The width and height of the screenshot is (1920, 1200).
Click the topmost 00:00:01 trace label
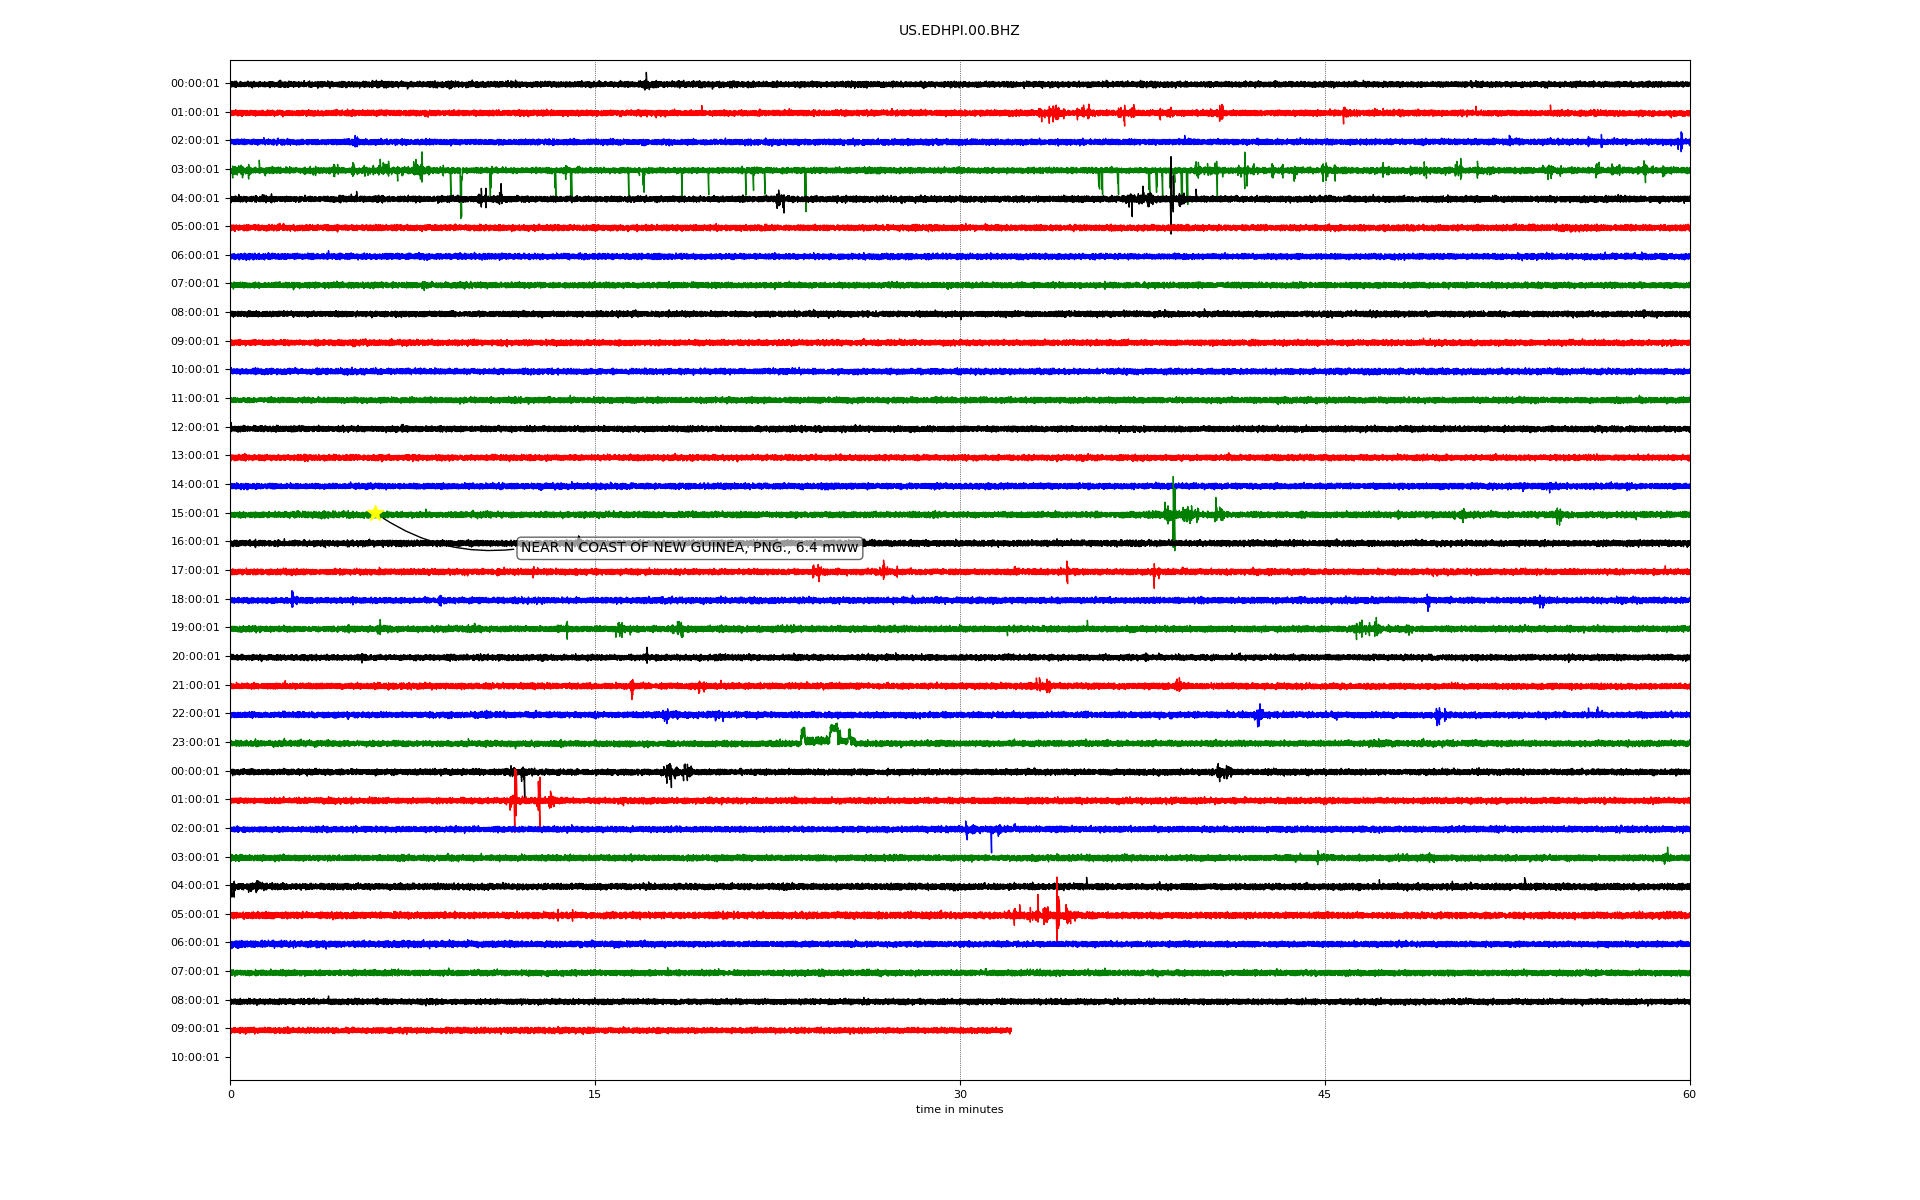coord(195,84)
